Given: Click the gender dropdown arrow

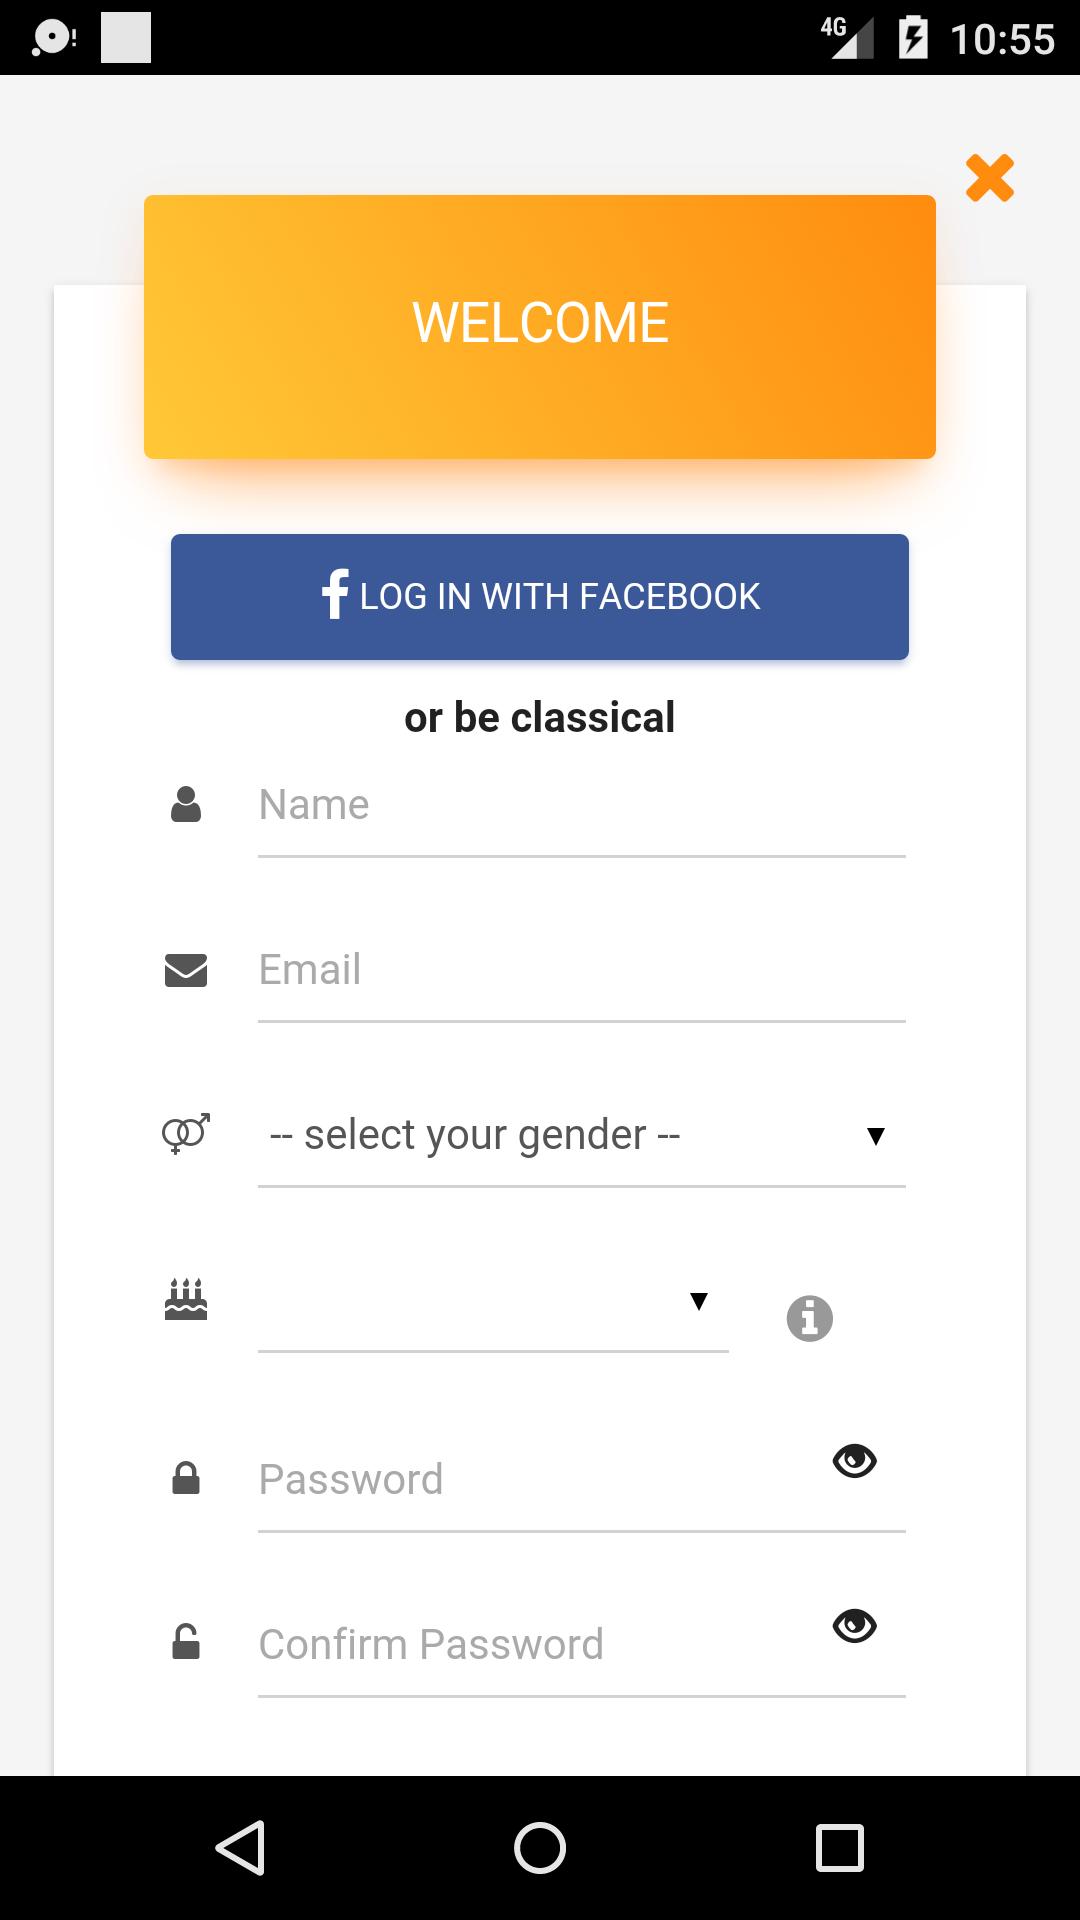Looking at the screenshot, I should click(x=876, y=1136).
